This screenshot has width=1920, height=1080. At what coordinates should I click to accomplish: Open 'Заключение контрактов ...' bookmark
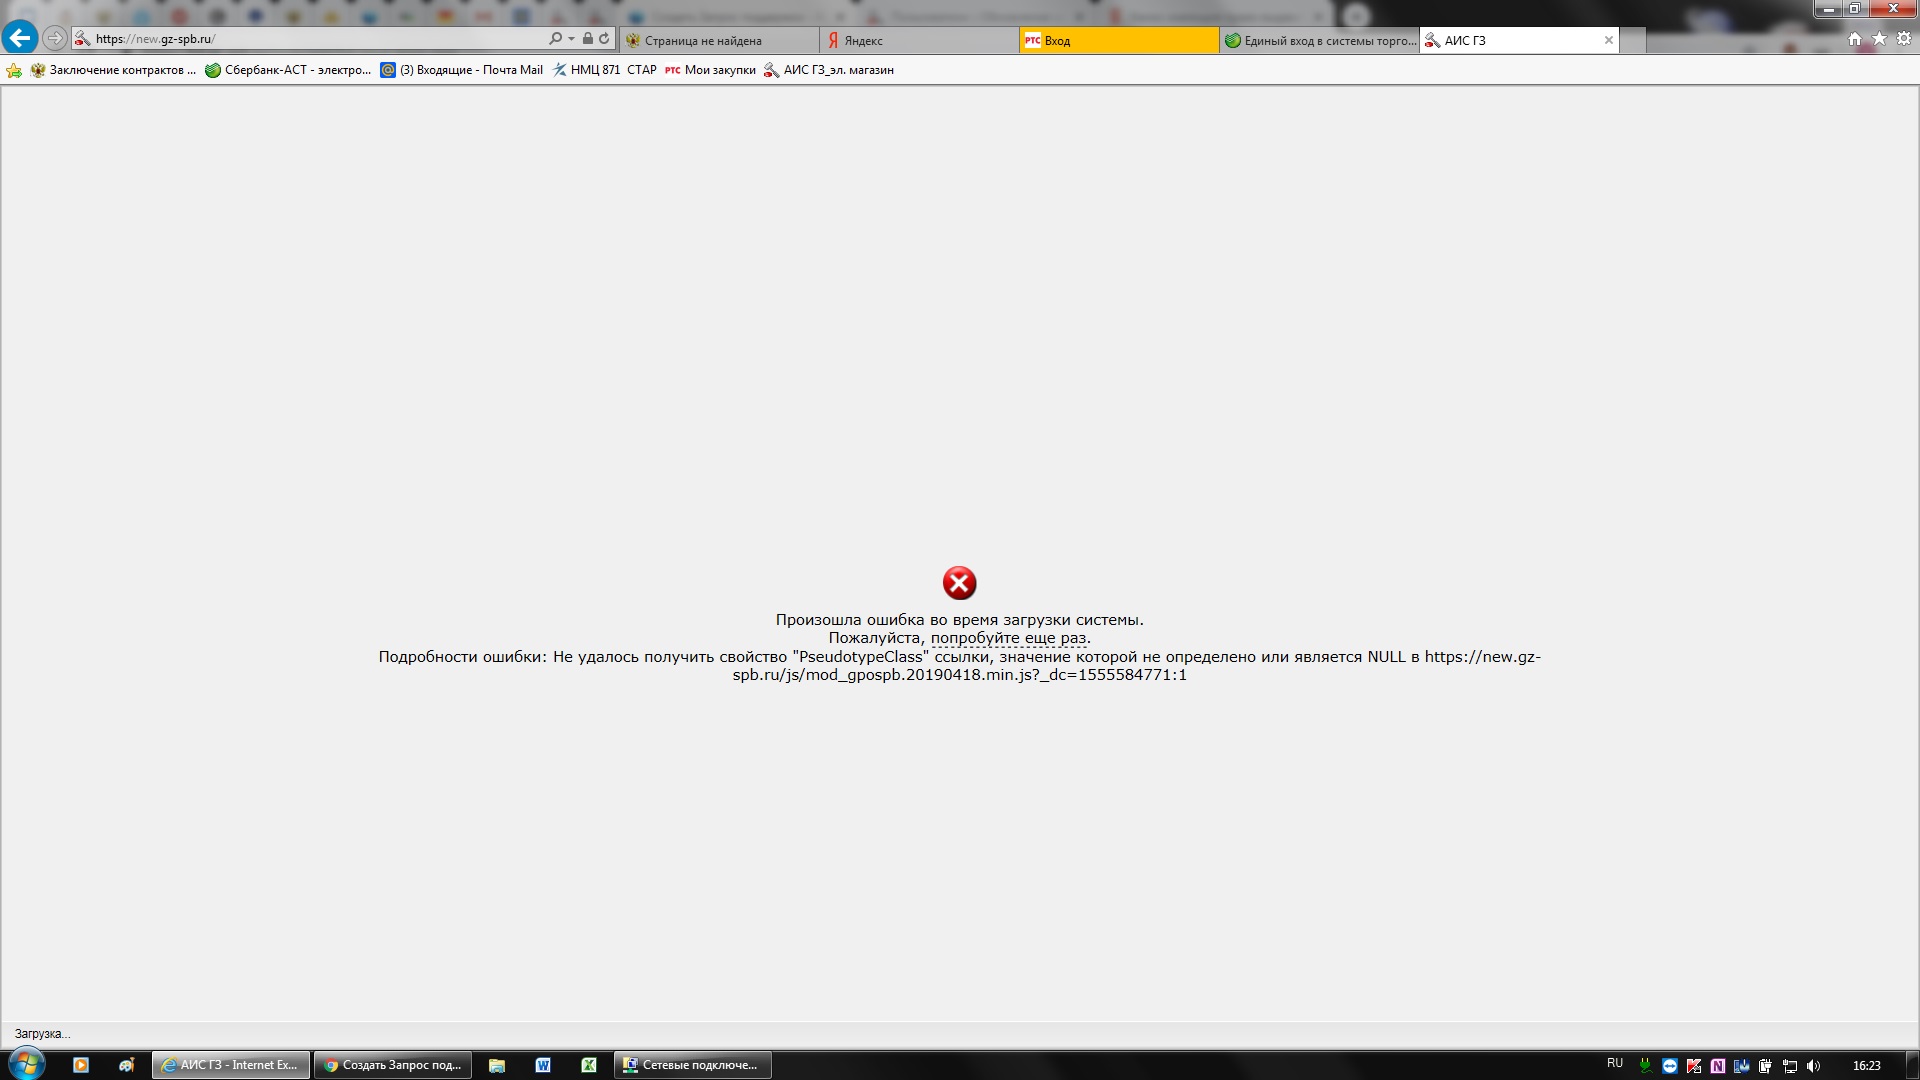(x=113, y=70)
